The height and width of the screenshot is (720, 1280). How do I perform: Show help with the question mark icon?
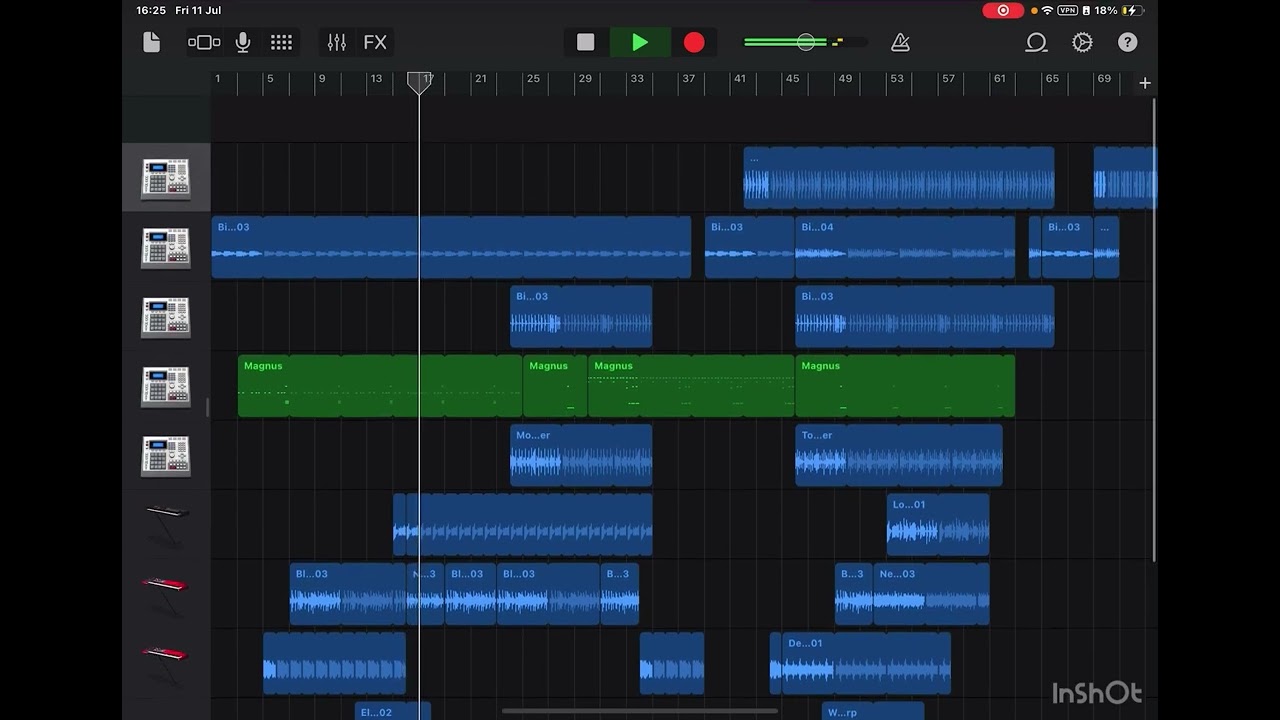(1128, 42)
